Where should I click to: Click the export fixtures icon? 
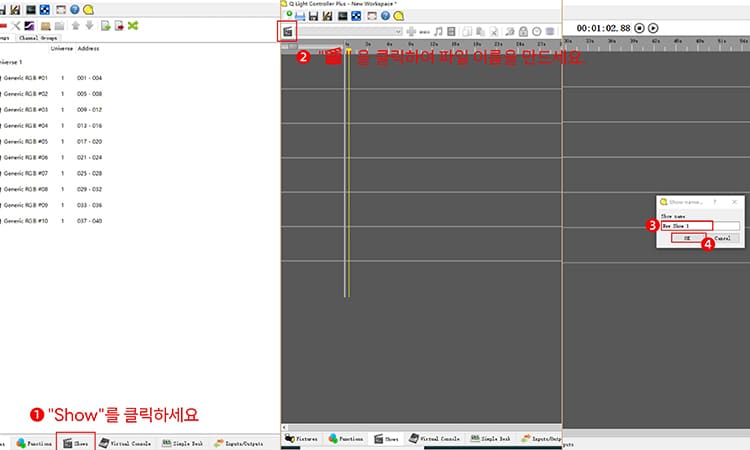(119, 26)
